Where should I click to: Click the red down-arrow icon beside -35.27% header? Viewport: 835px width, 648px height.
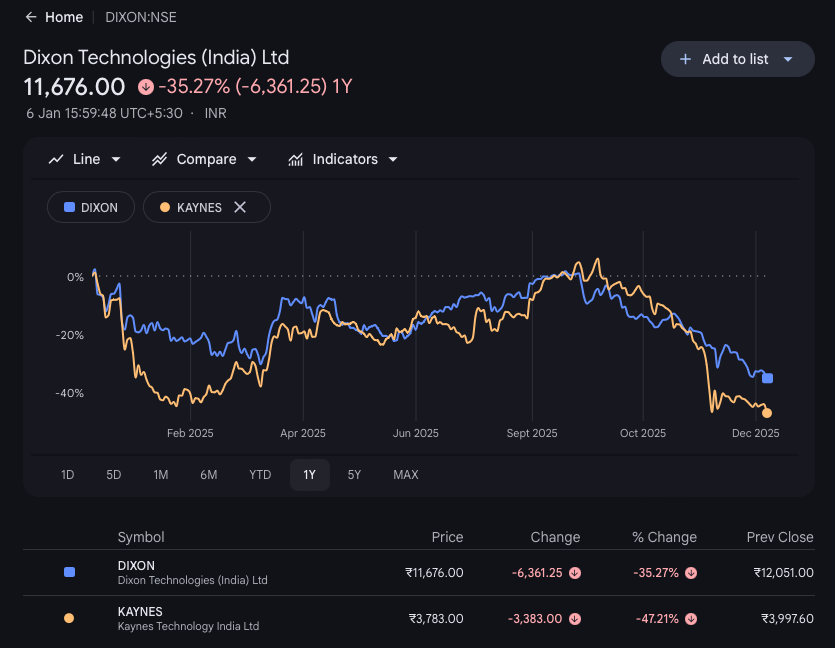146,87
